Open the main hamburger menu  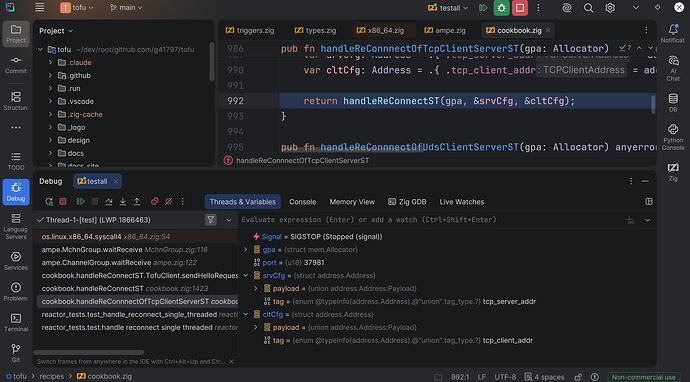(x=40, y=7)
